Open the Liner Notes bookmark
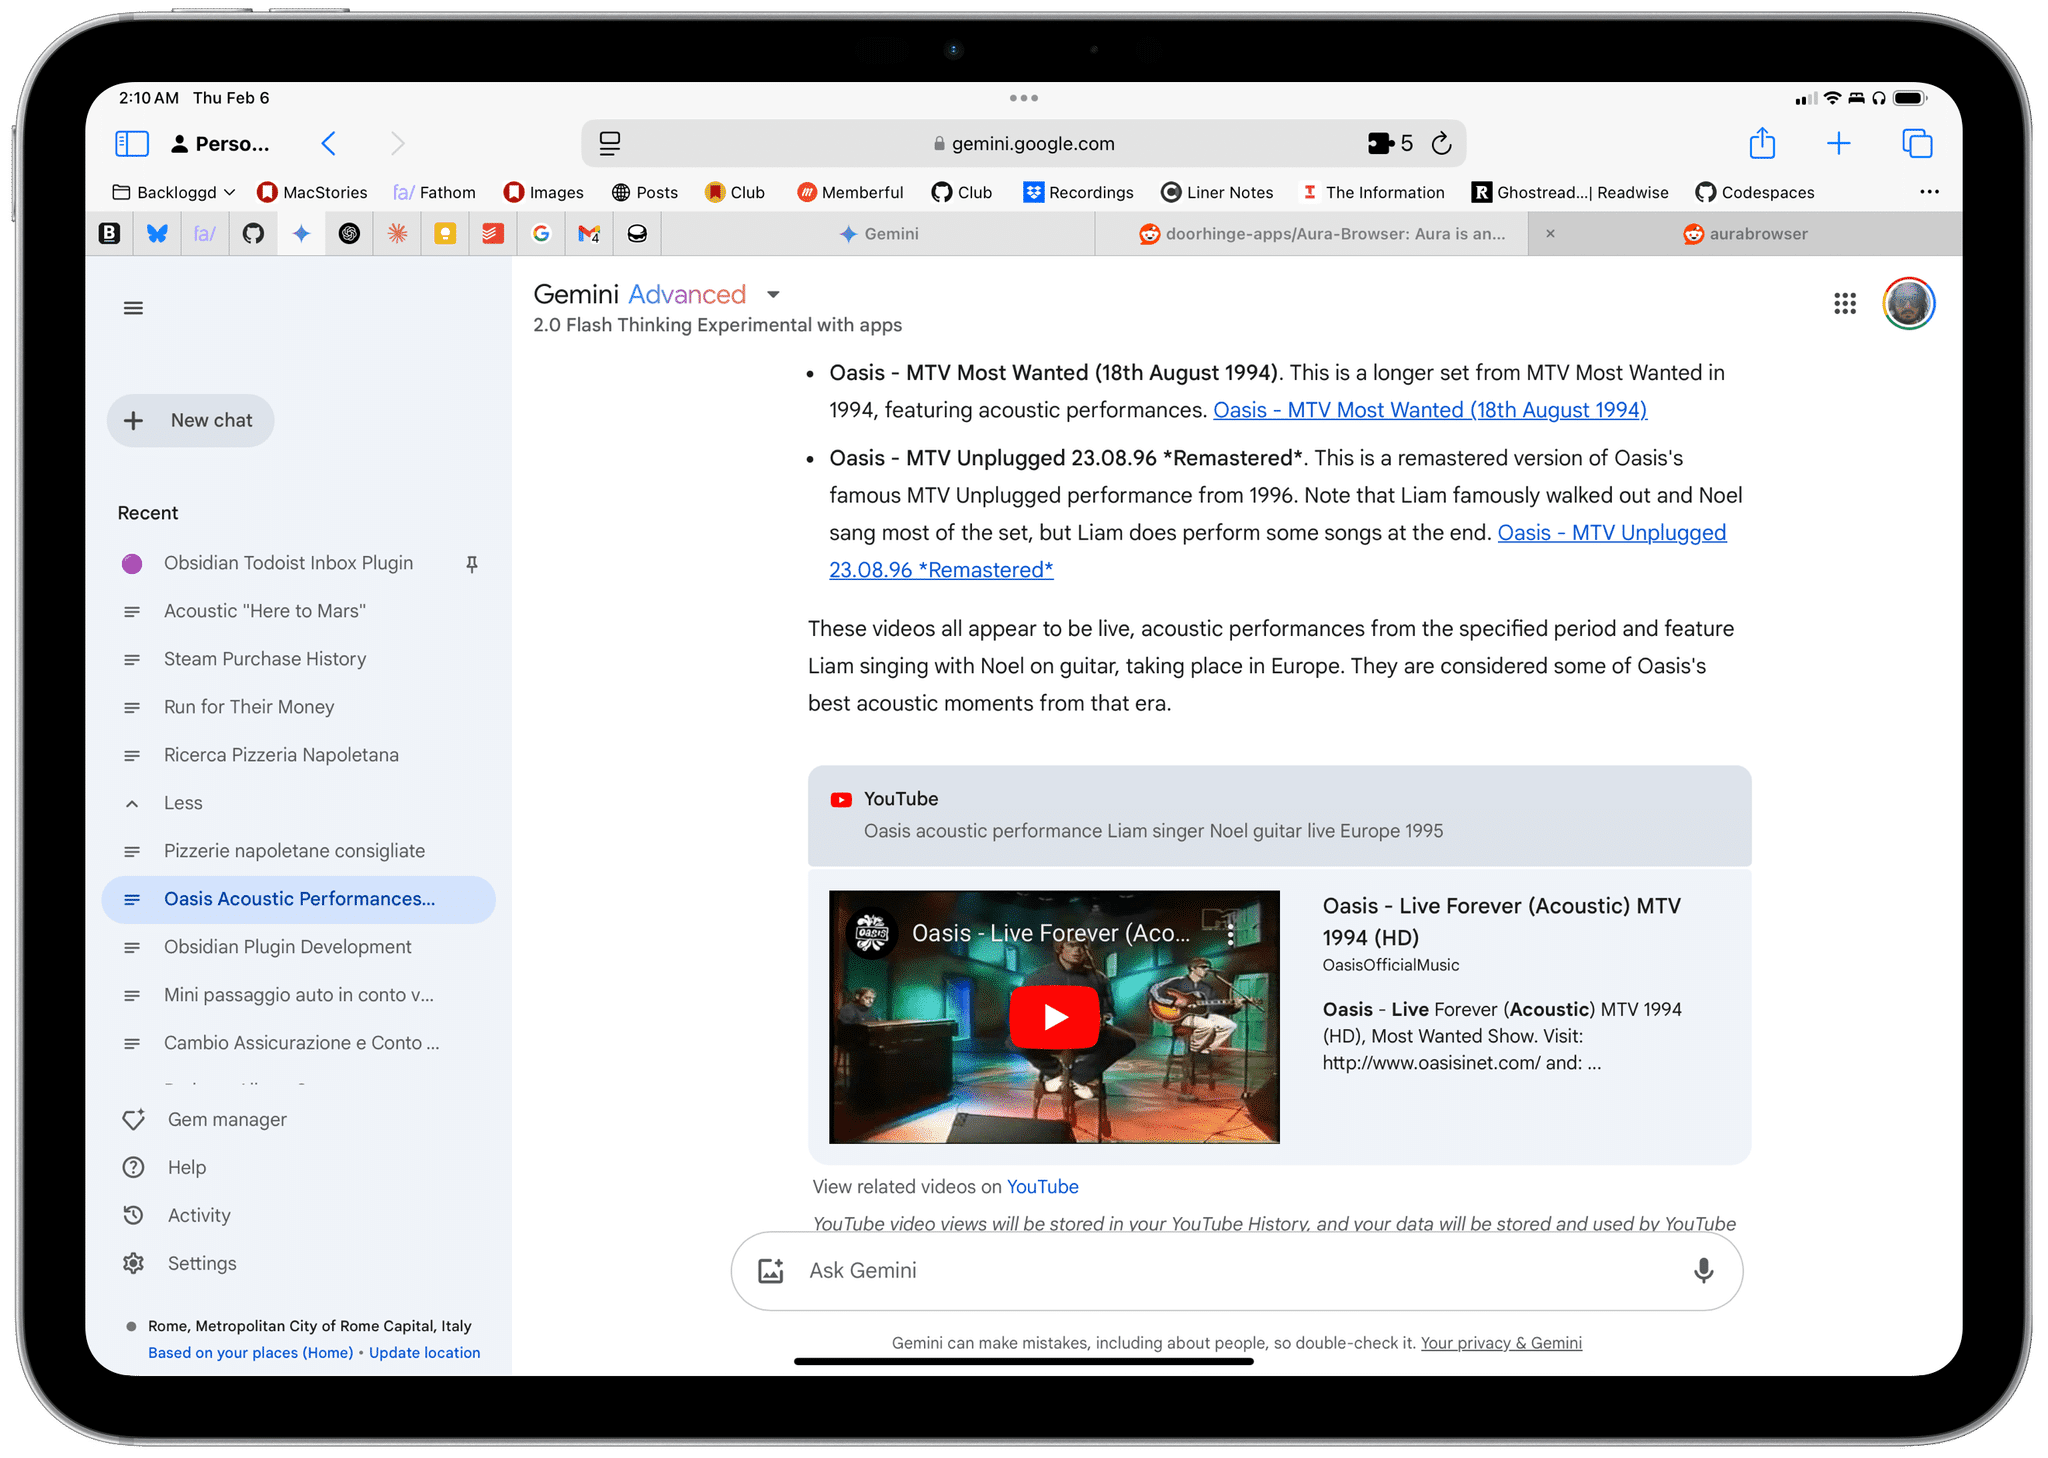 pos(1217,193)
